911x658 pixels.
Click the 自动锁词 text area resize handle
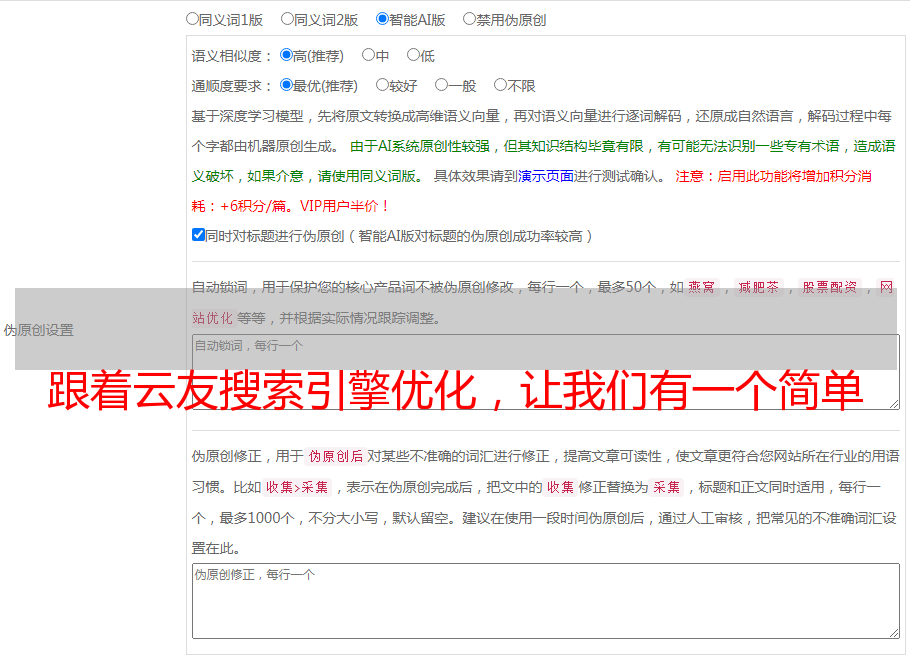click(x=893, y=403)
